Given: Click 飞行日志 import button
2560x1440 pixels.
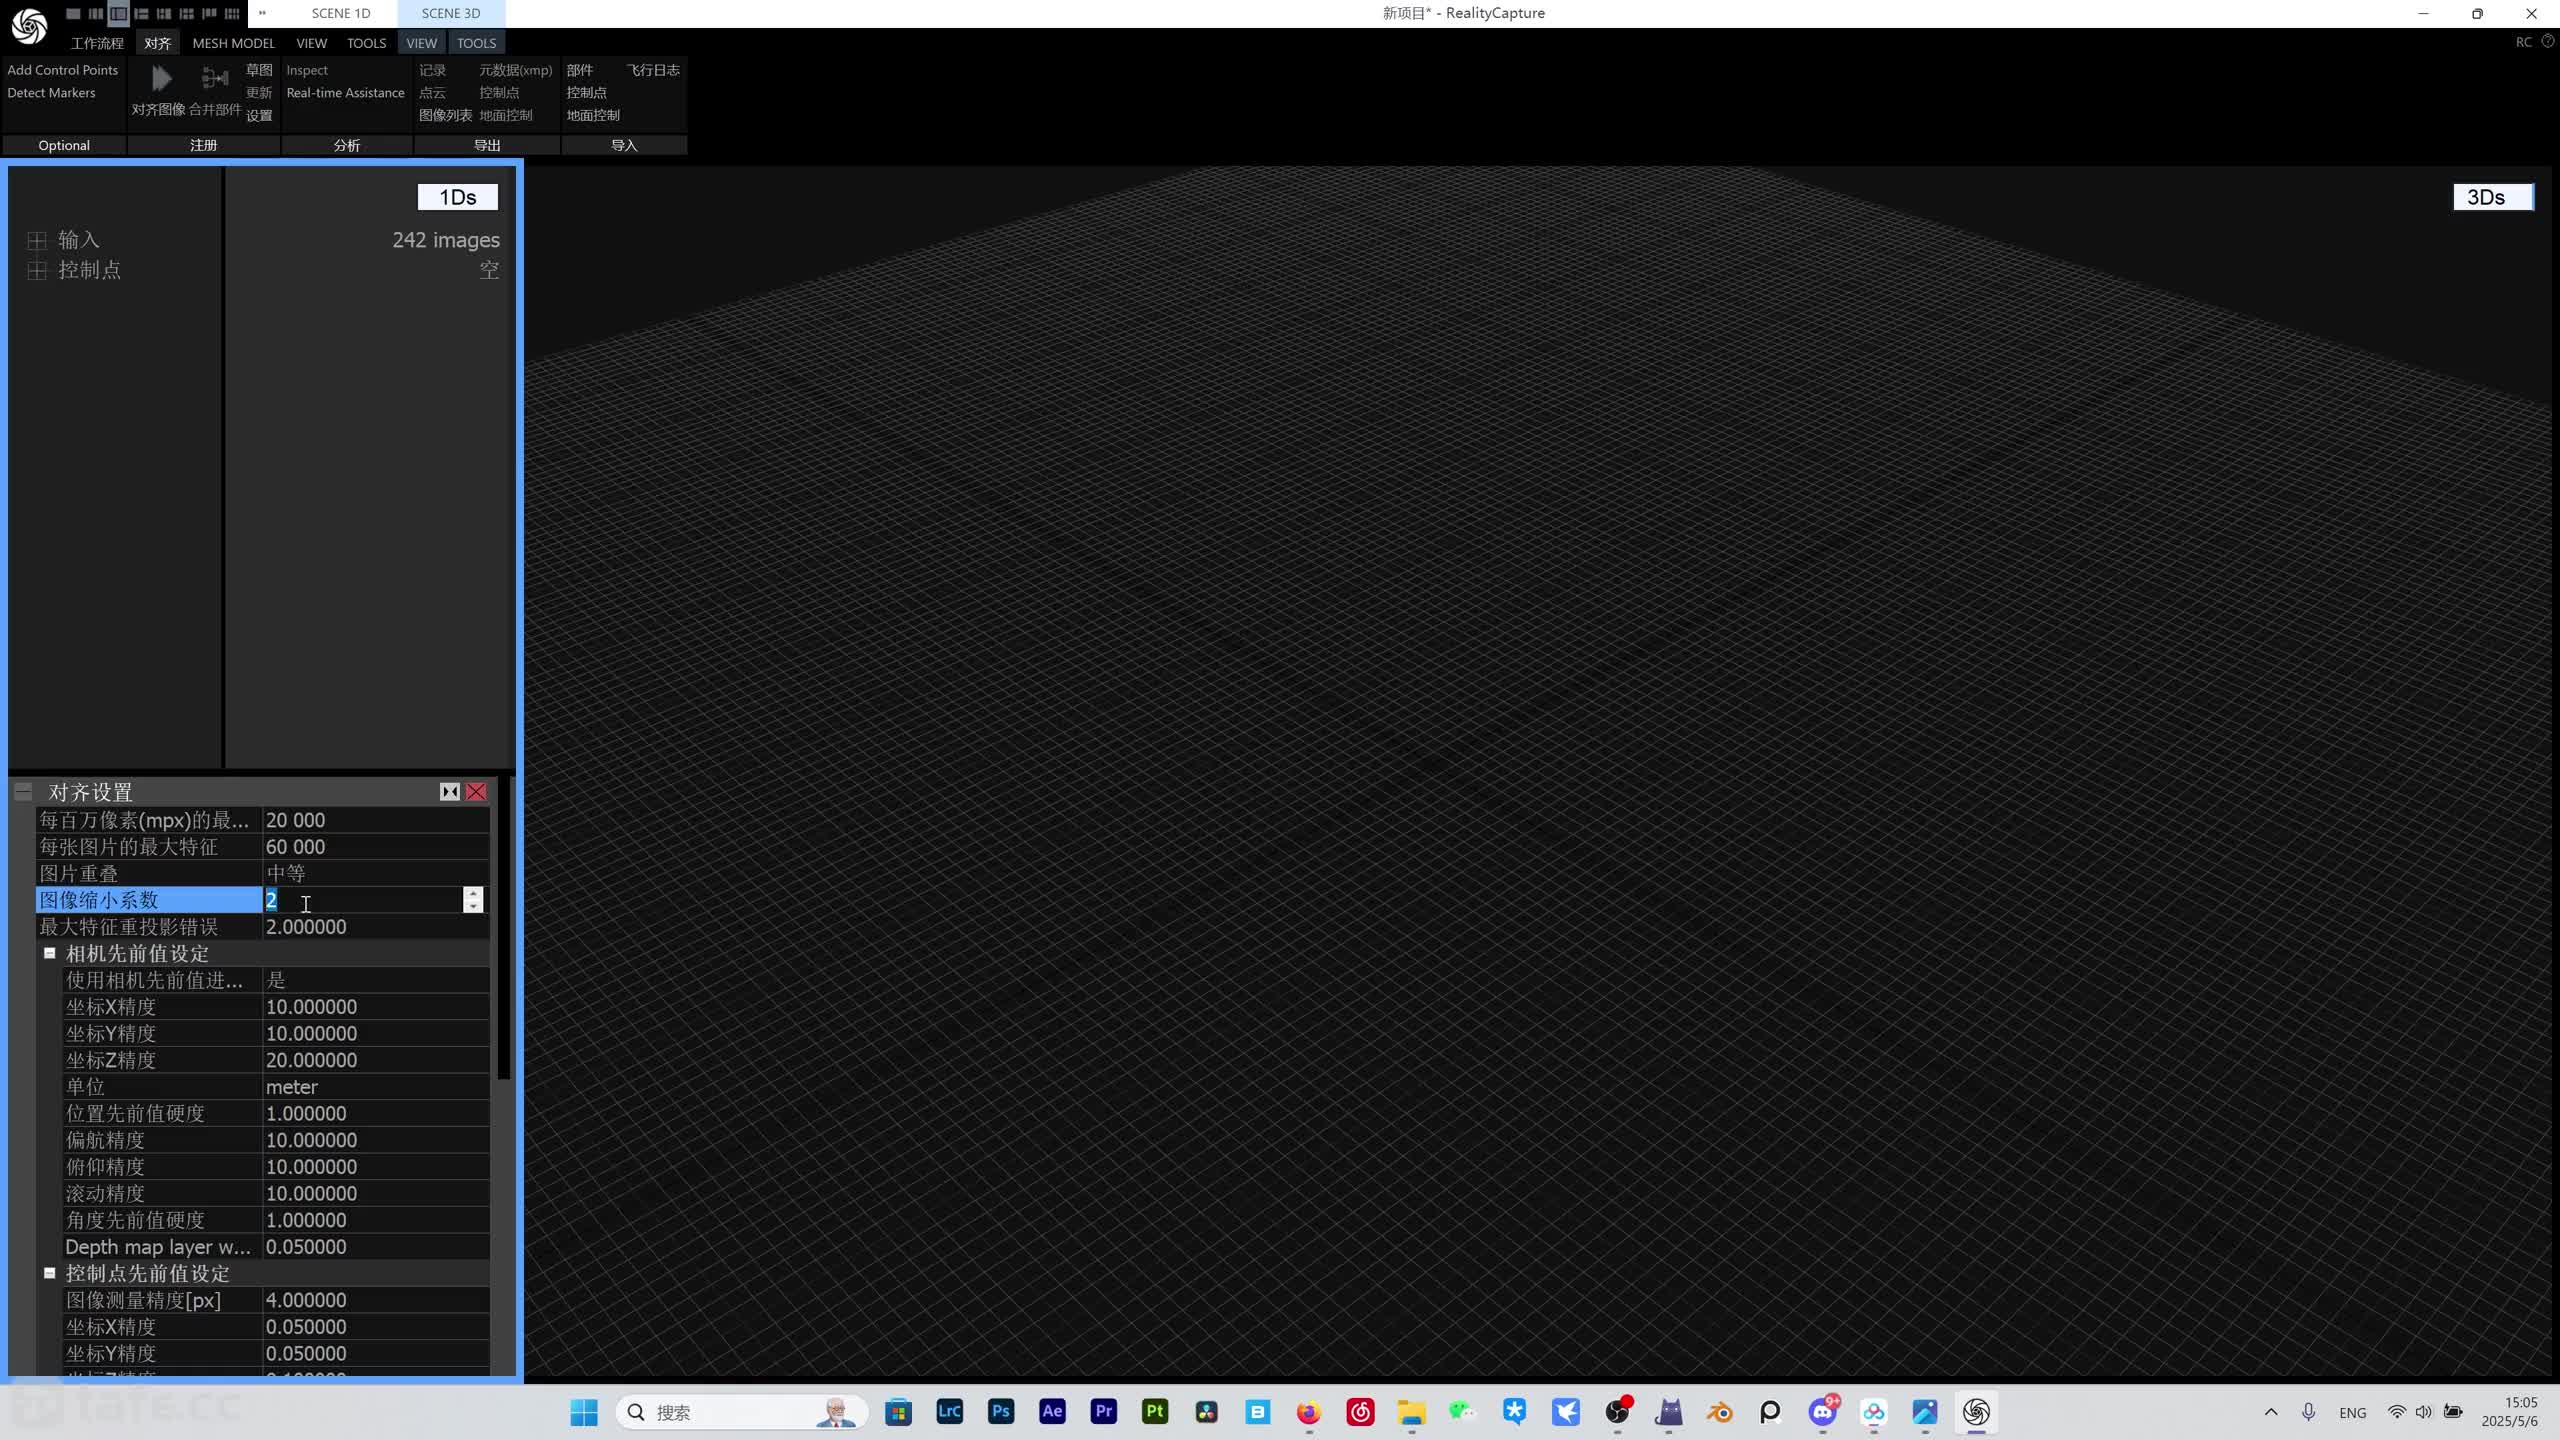Looking at the screenshot, I should (653, 70).
